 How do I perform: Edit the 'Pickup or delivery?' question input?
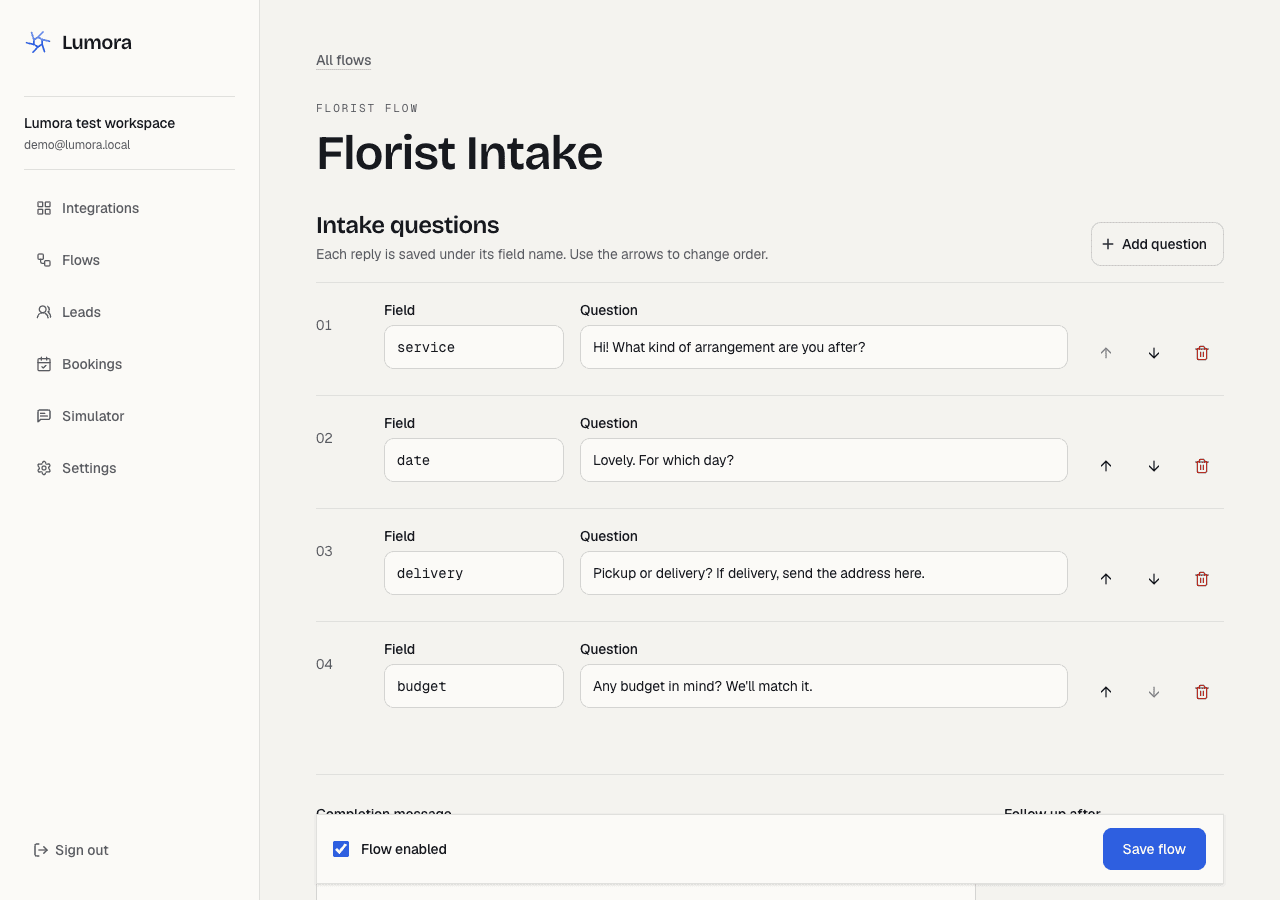click(824, 573)
